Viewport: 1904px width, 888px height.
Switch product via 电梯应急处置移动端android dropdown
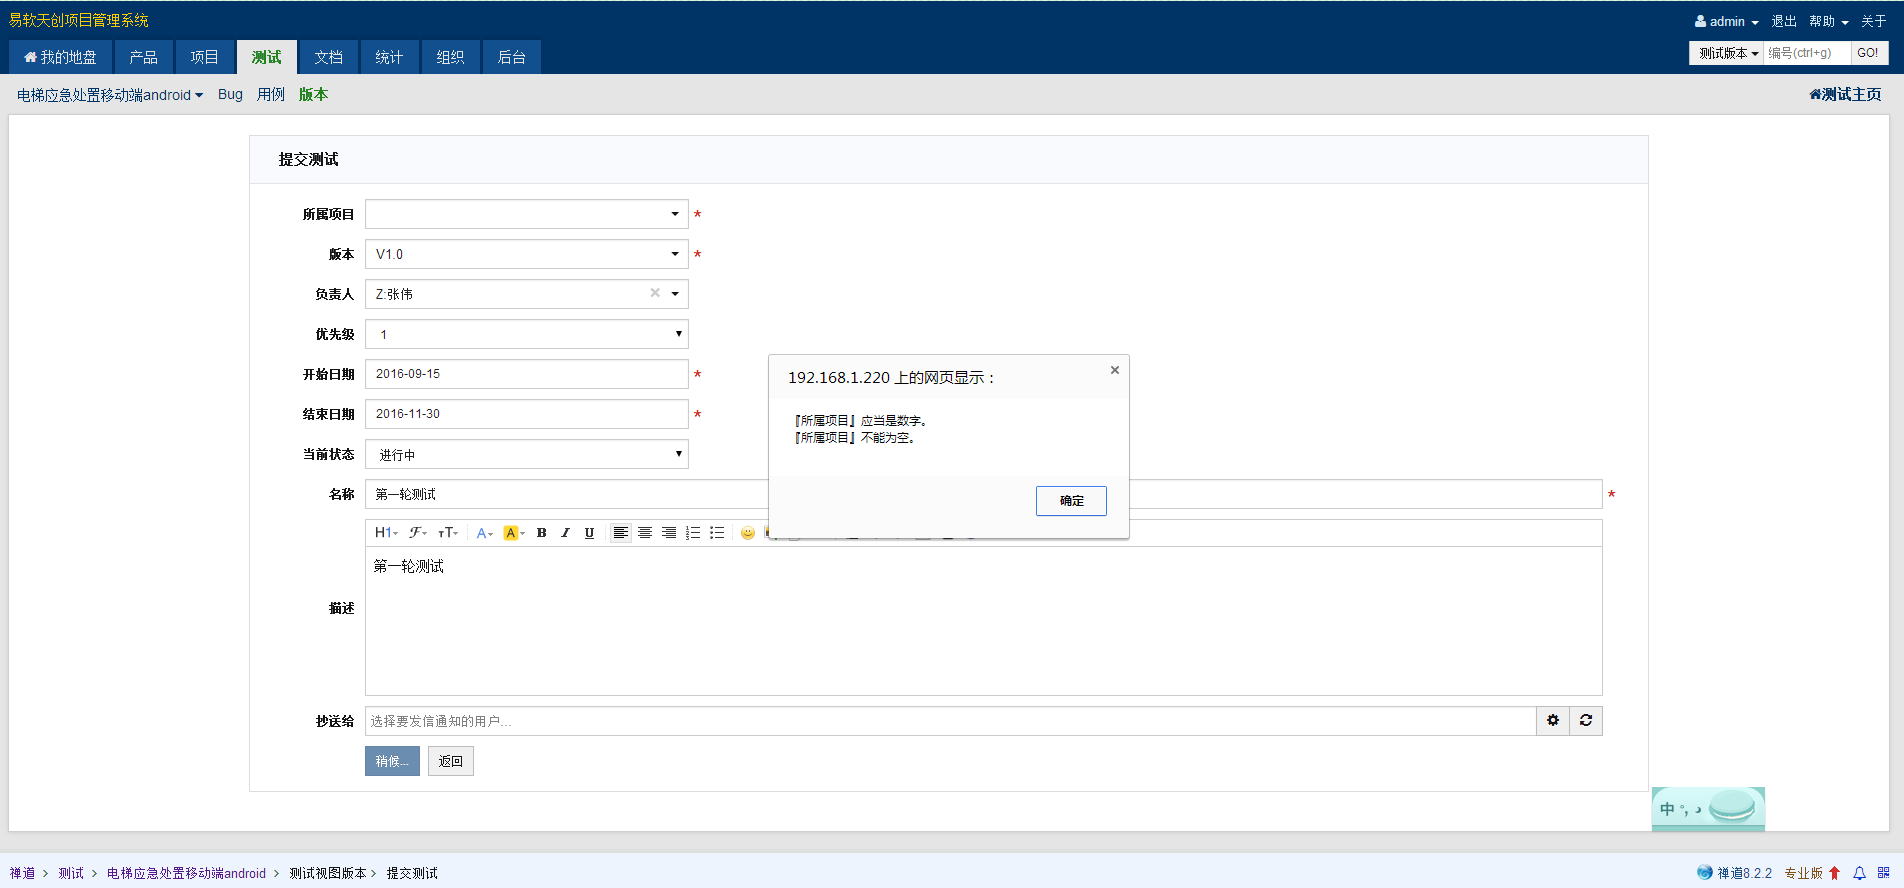pos(110,95)
